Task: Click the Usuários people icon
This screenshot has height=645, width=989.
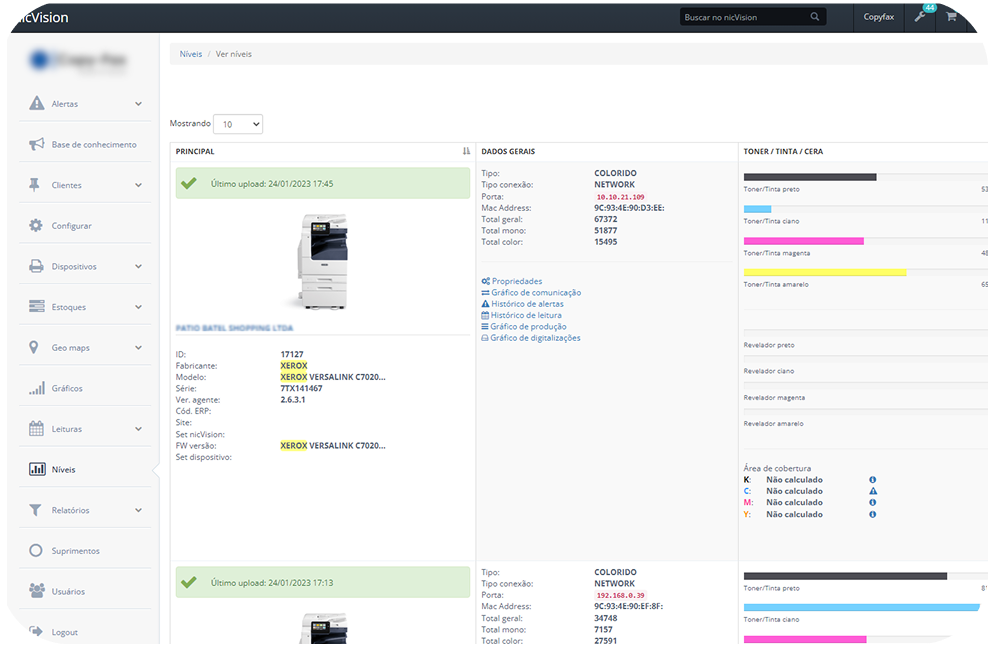Action: 37,591
